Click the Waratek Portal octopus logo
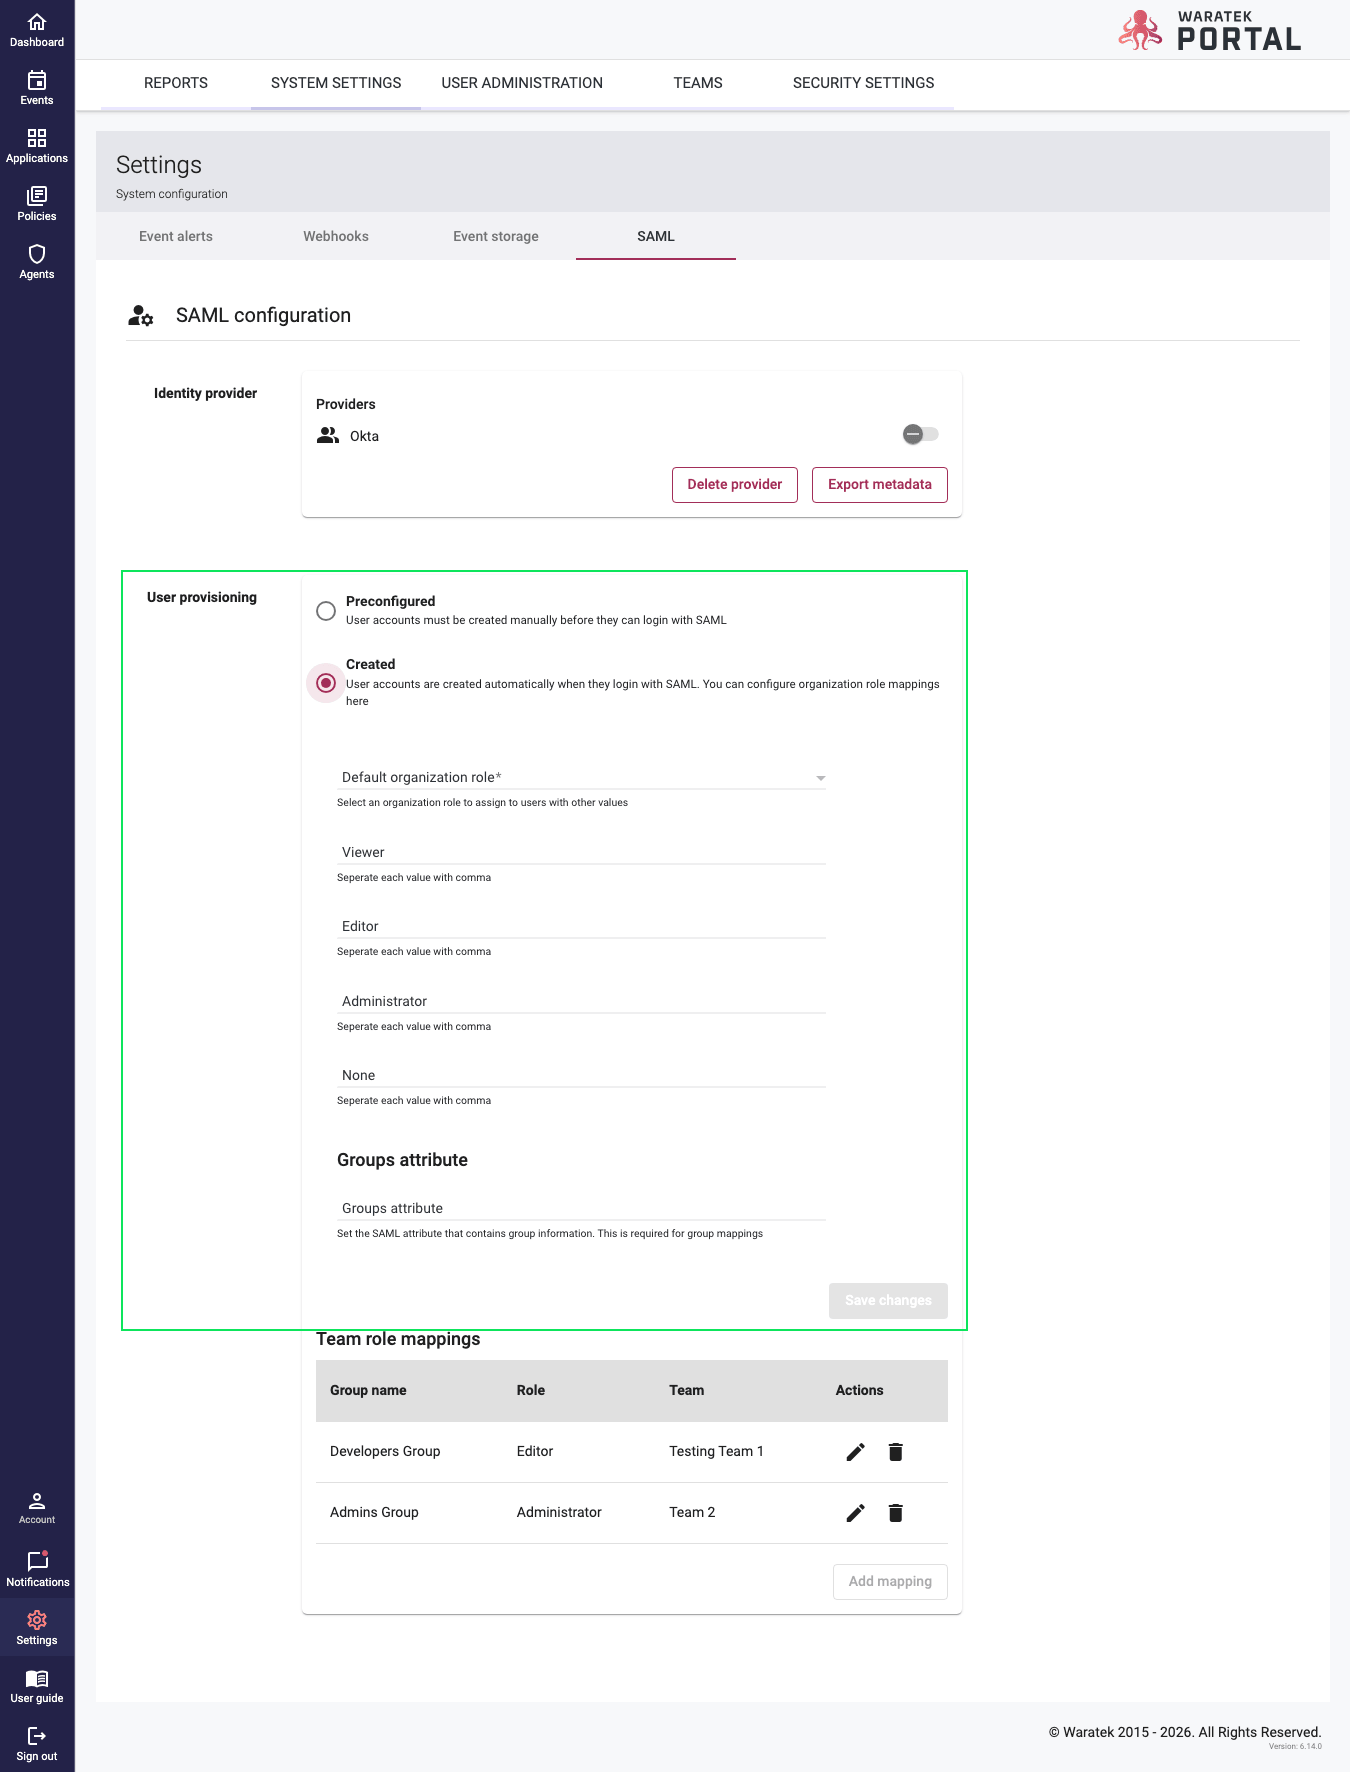This screenshot has height=1772, width=1350. 1140,30
